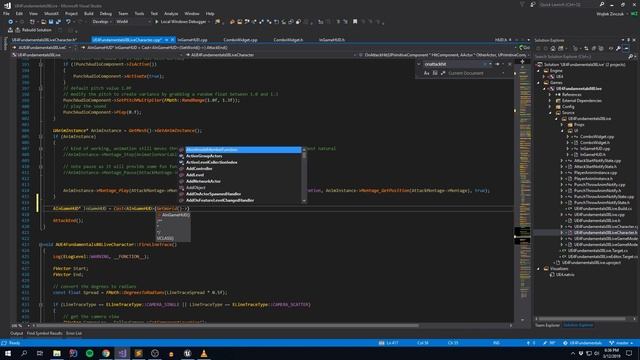Click the Collapse All icon in Solution Explorer
This screenshot has width=640, height=360.
pyautogui.click(x=594, y=49)
